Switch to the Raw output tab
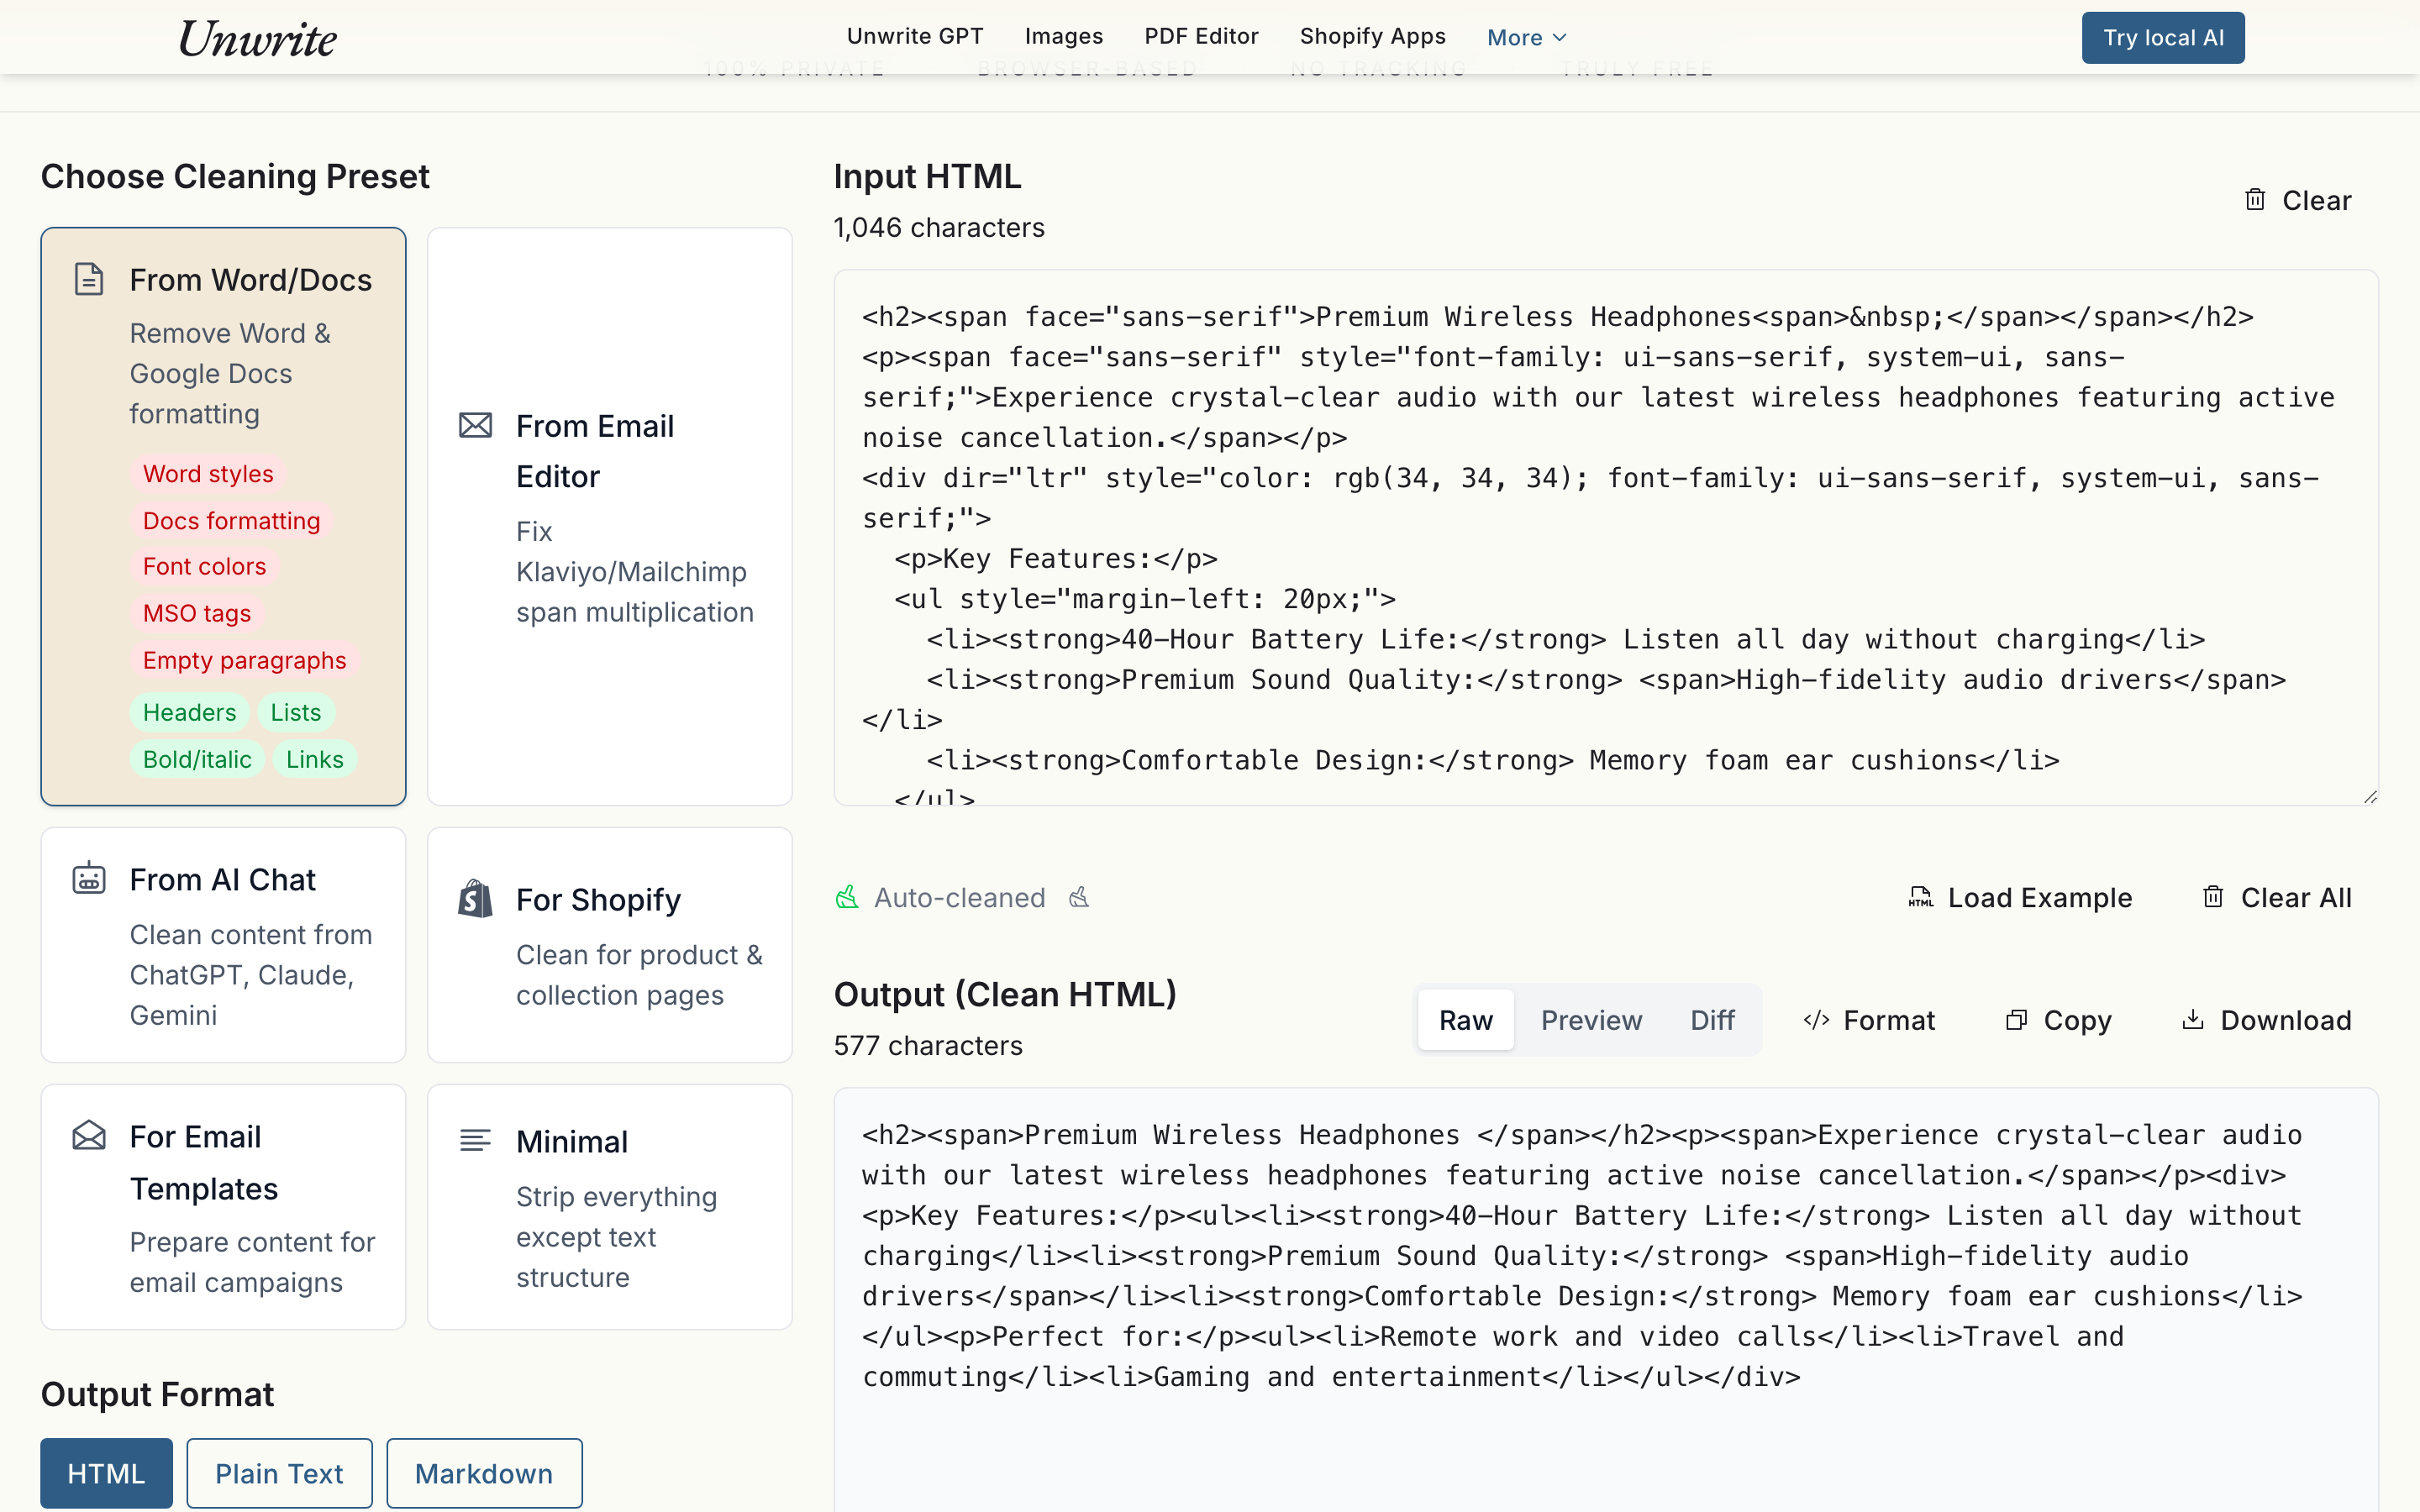2420x1512 pixels. 1465,1020
